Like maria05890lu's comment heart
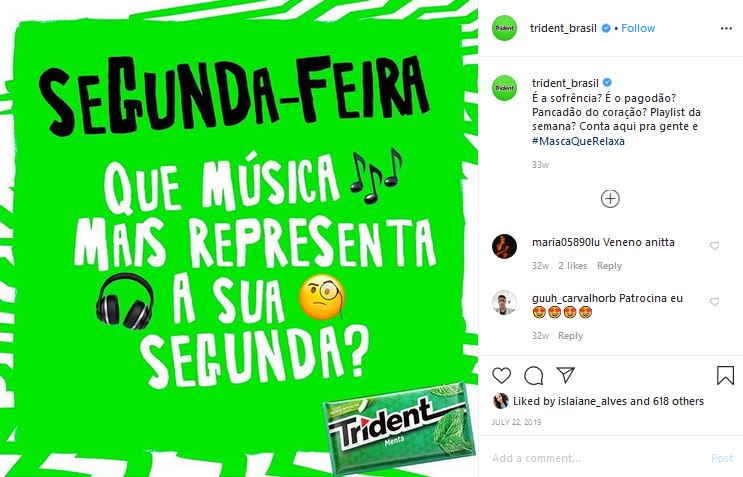Viewport: 743px width, 477px height. (715, 245)
